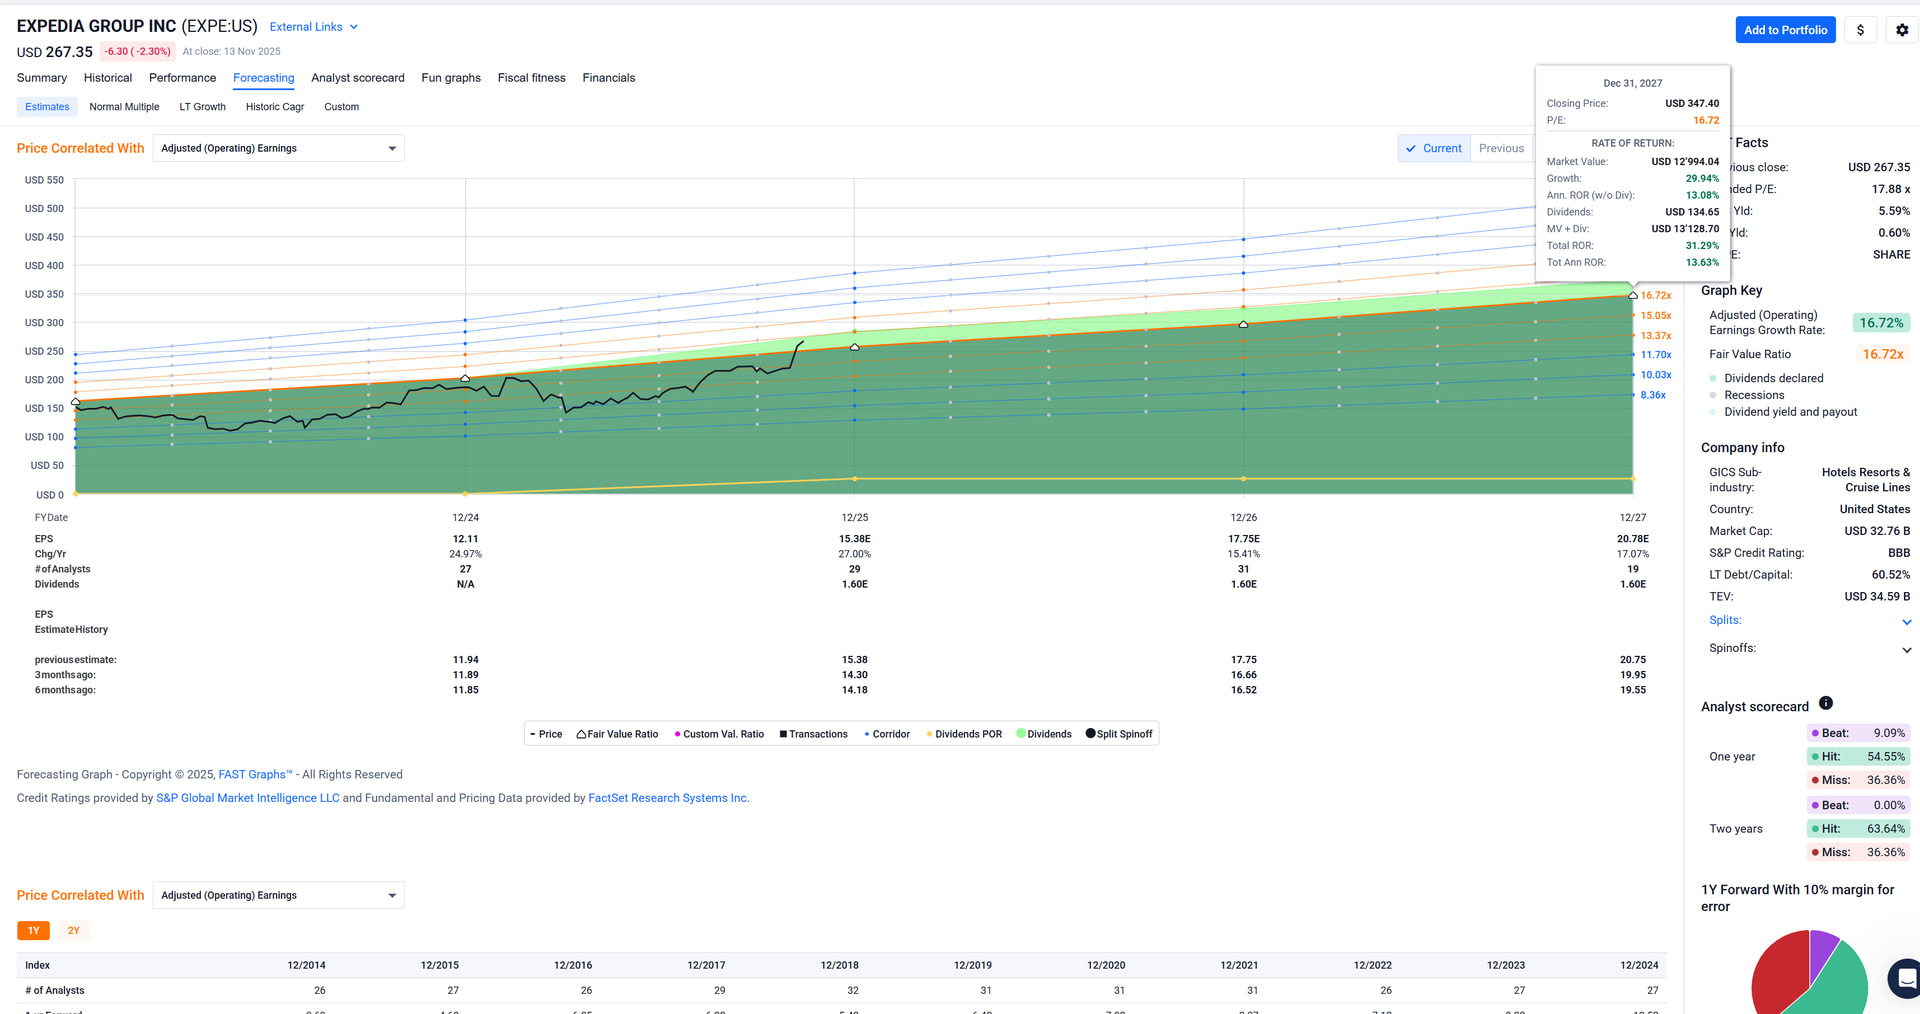Toggle Dividends declared in Graph Key
Screen dimensions: 1920x1014
point(1713,378)
